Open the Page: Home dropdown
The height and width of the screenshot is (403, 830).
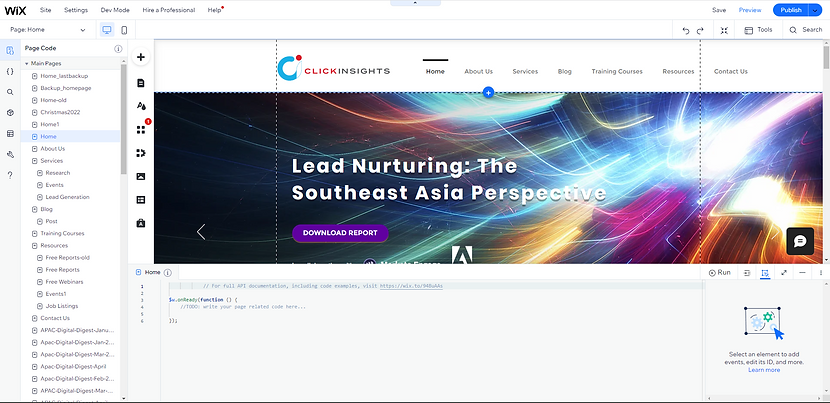coord(48,30)
